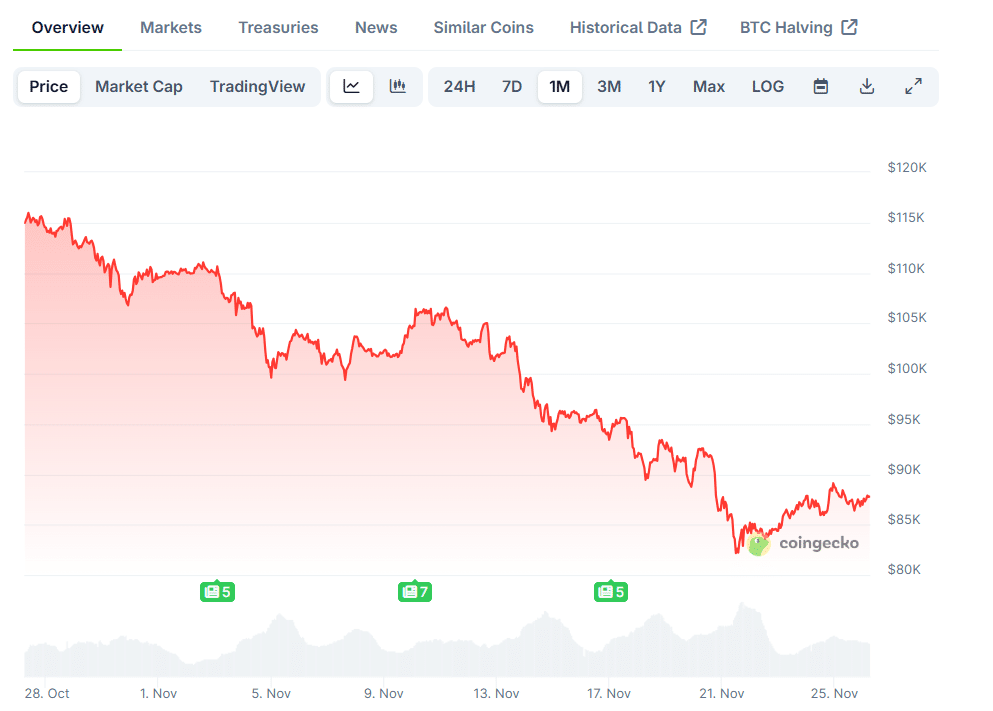Switch chart to Market Cap view
The width and height of the screenshot is (993, 711).
pyautogui.click(x=138, y=87)
